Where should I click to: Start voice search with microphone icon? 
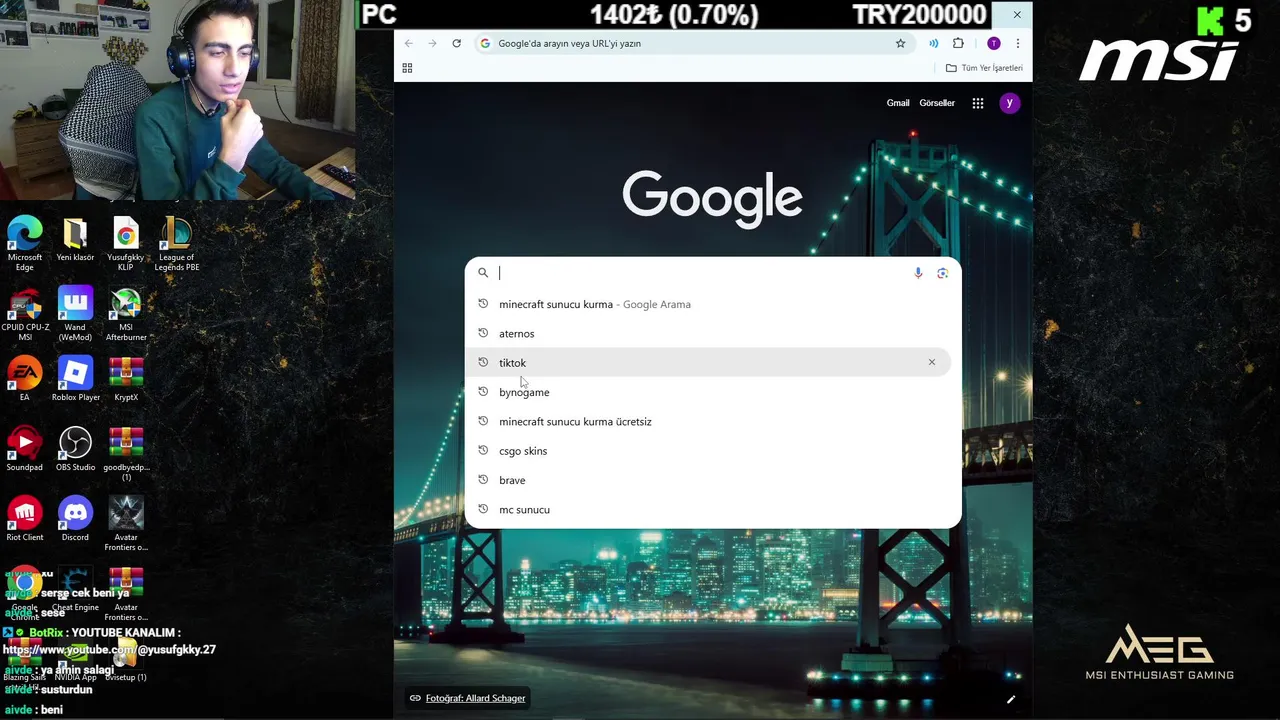pos(918,273)
